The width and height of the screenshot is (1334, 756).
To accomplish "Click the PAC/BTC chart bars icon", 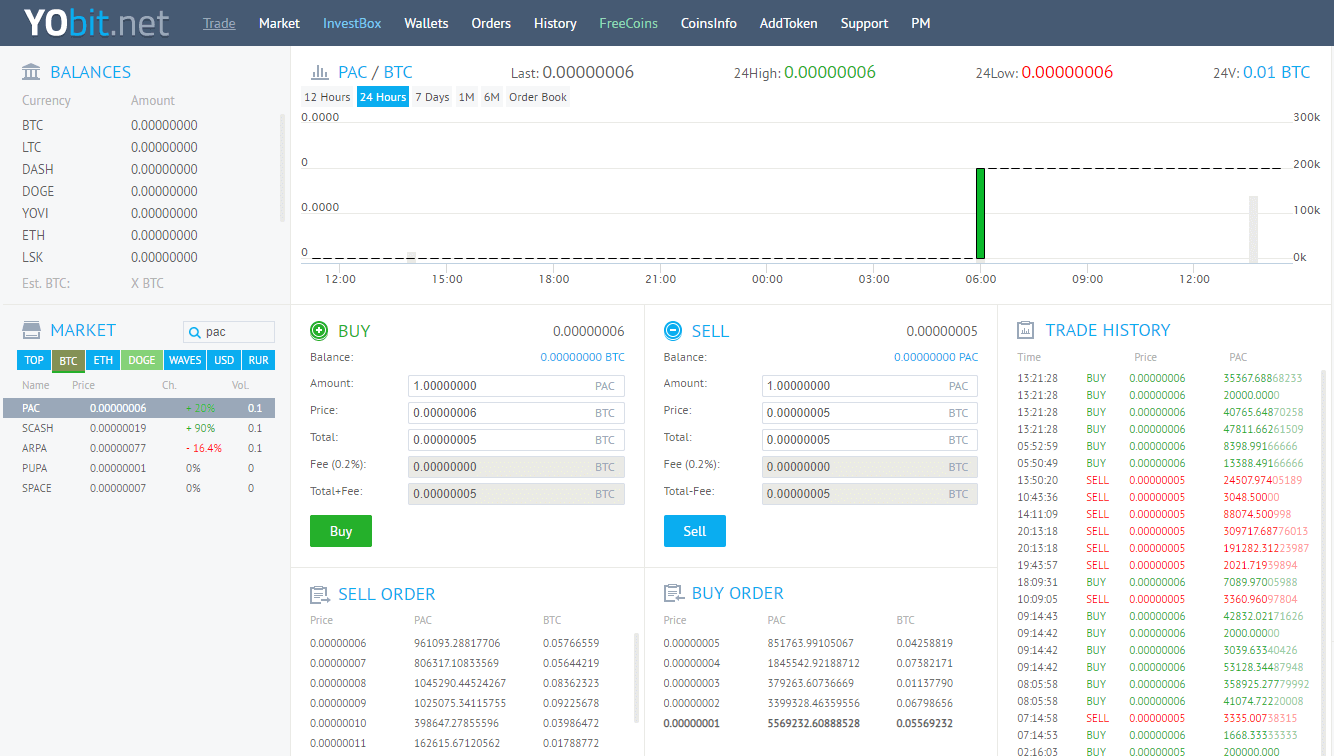I will [x=320, y=72].
